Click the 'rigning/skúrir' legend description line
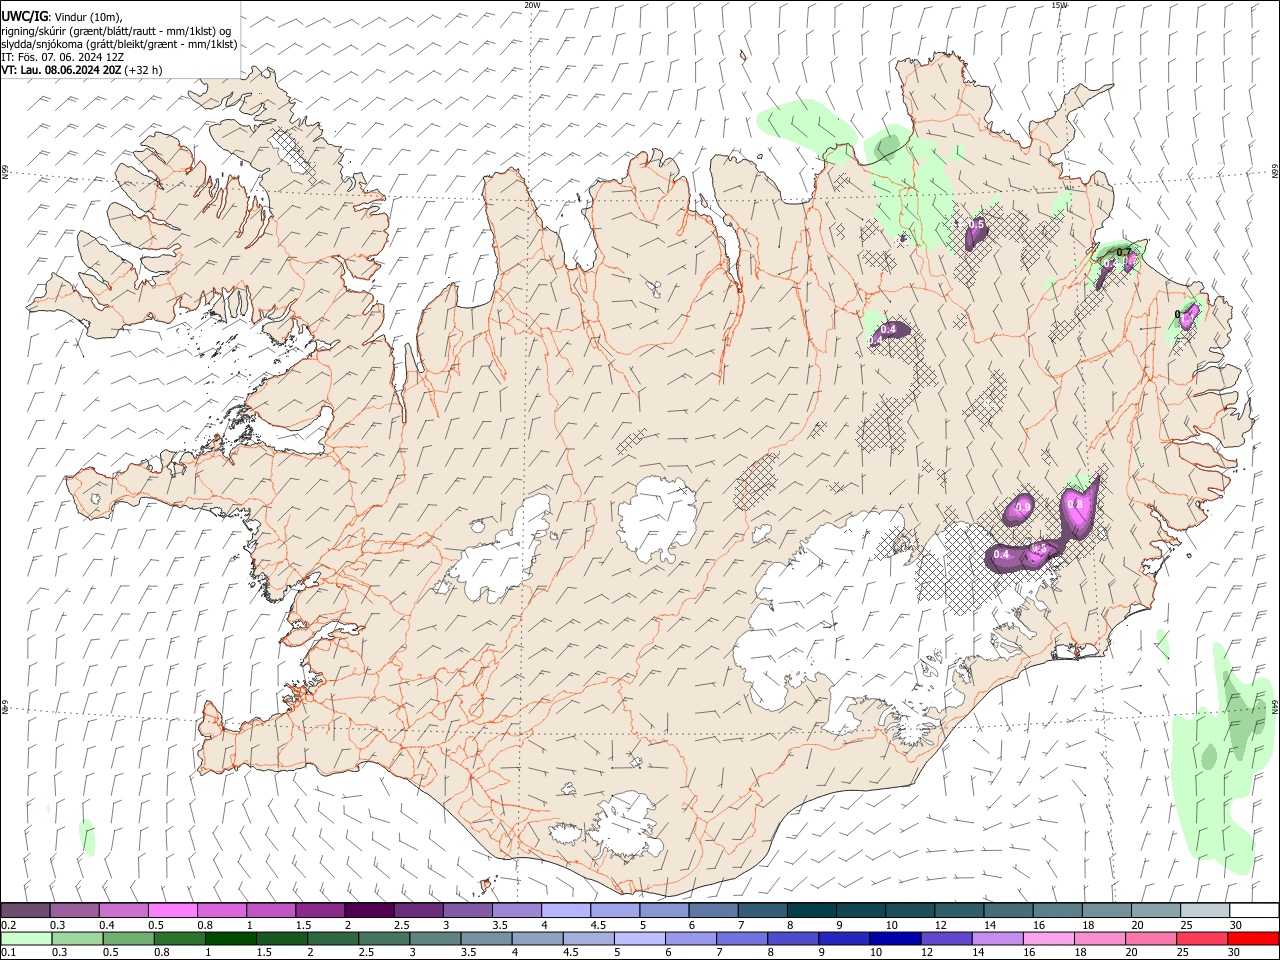The image size is (1280, 960). tap(116, 30)
